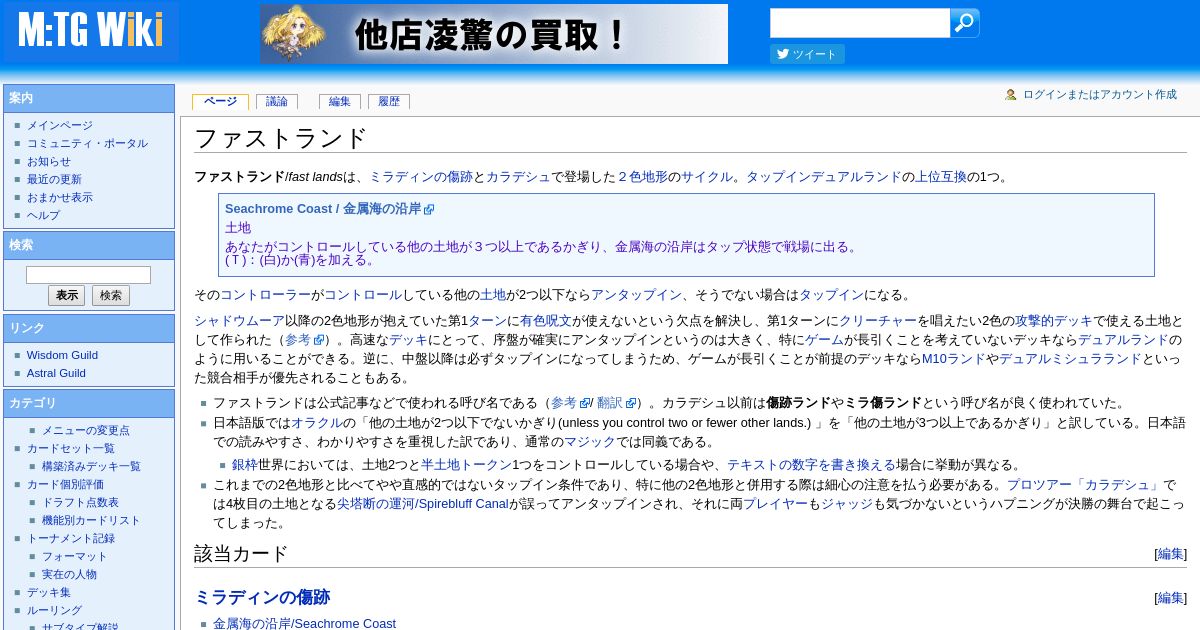Open the 編集 tab
The image size is (1200, 630).
(x=340, y=102)
